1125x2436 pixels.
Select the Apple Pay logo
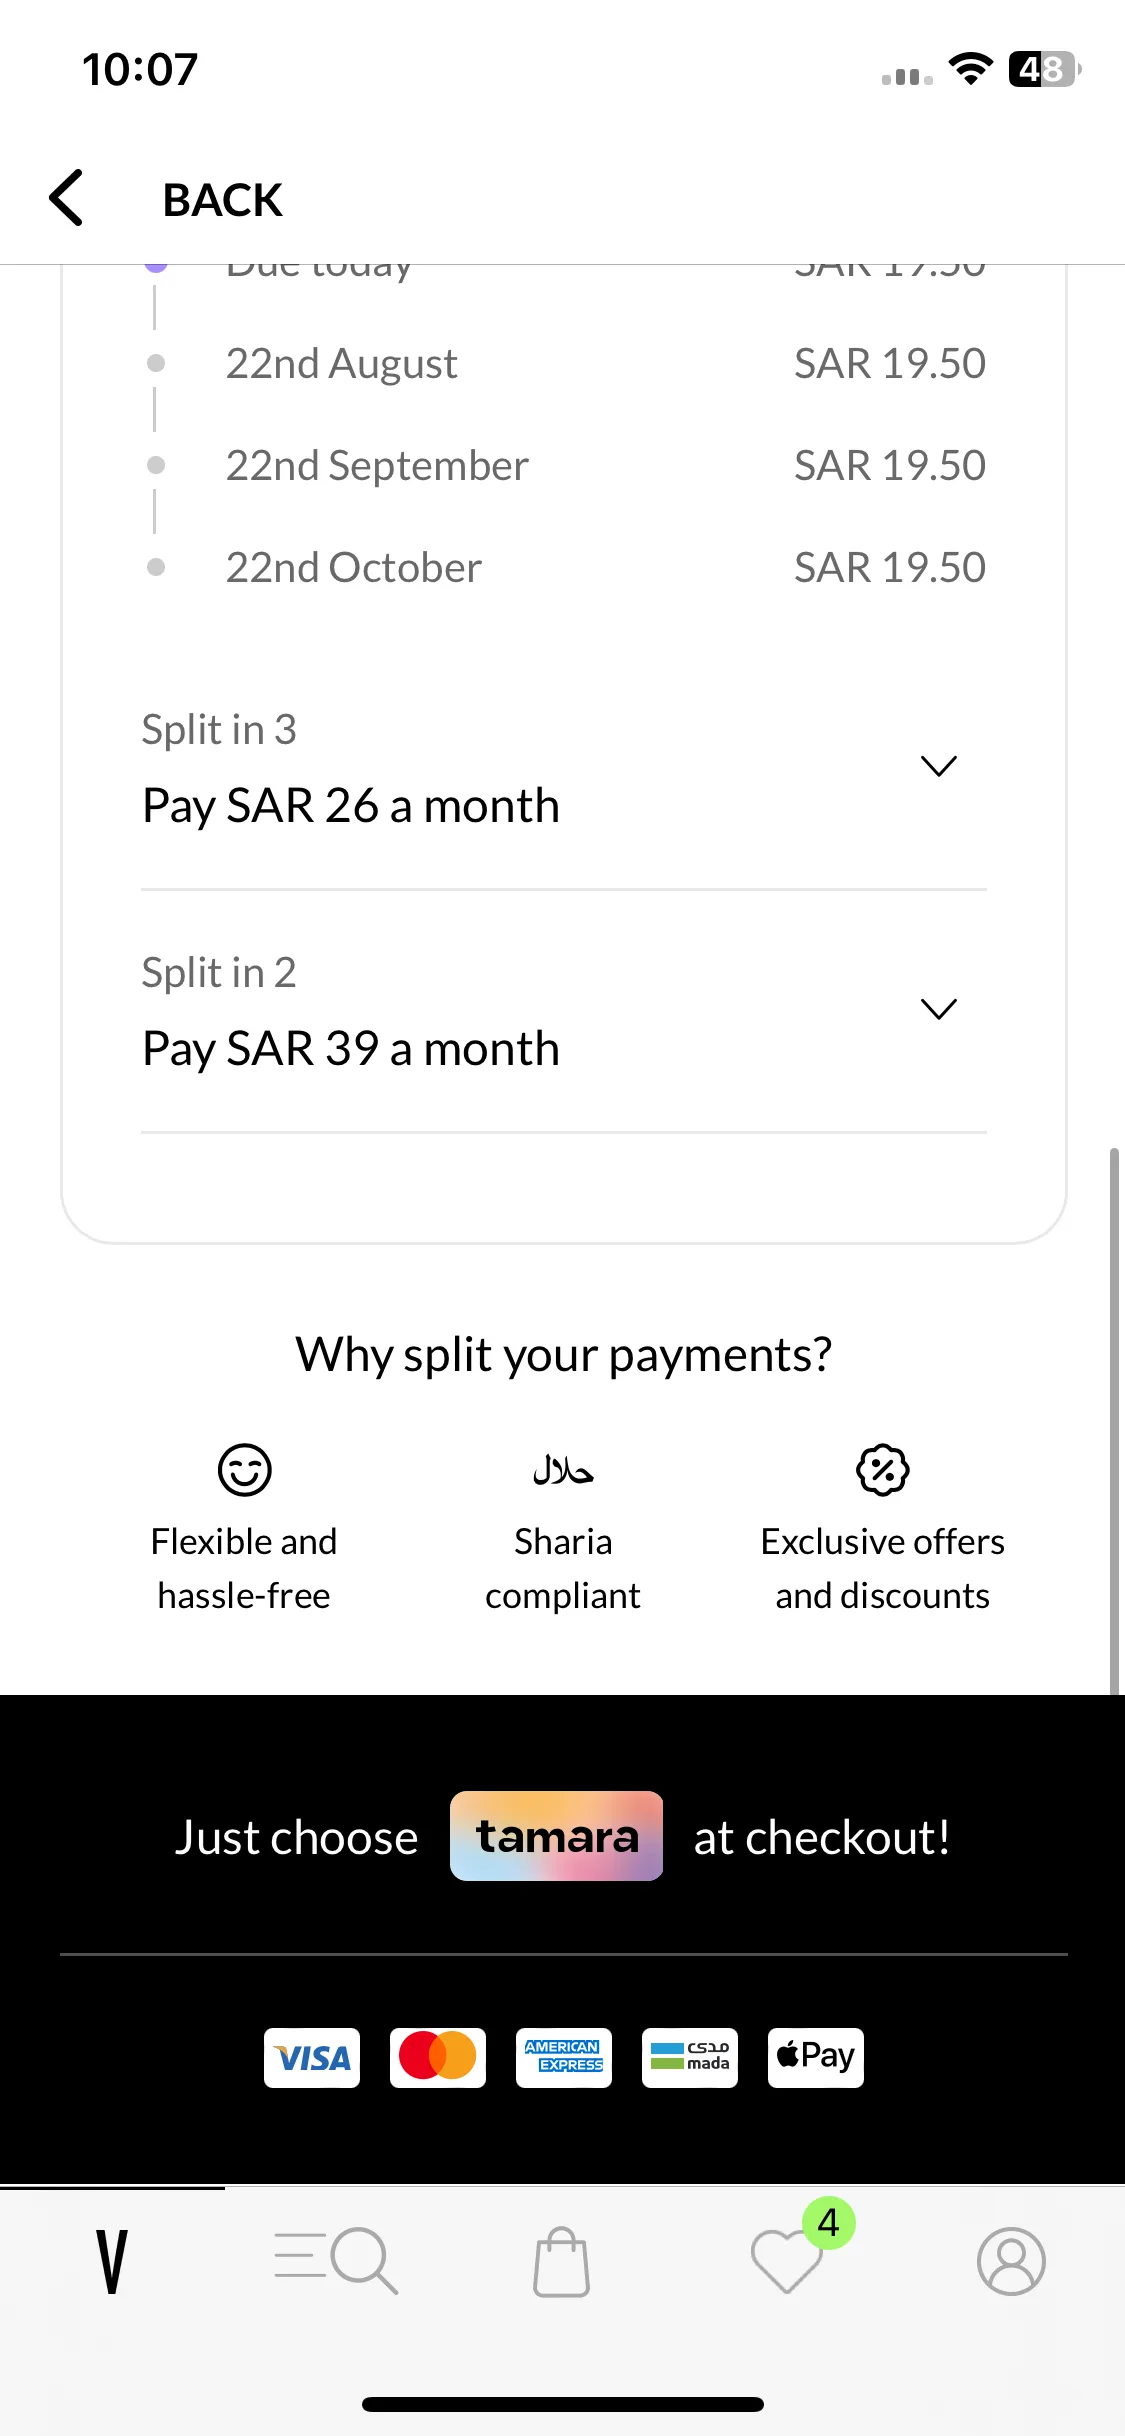click(816, 2058)
